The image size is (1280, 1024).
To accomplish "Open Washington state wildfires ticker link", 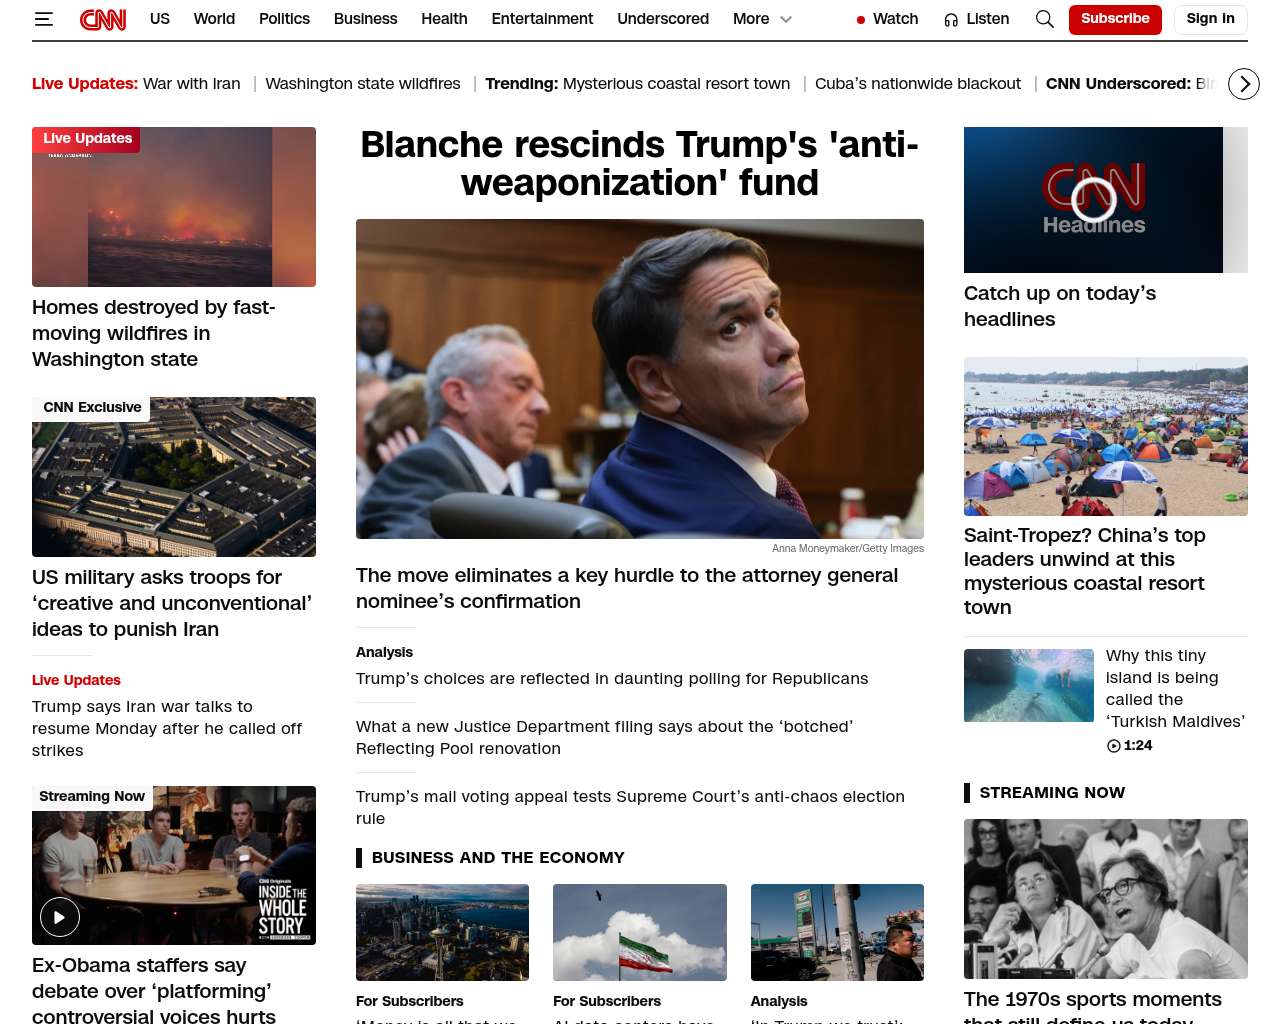I will [363, 84].
